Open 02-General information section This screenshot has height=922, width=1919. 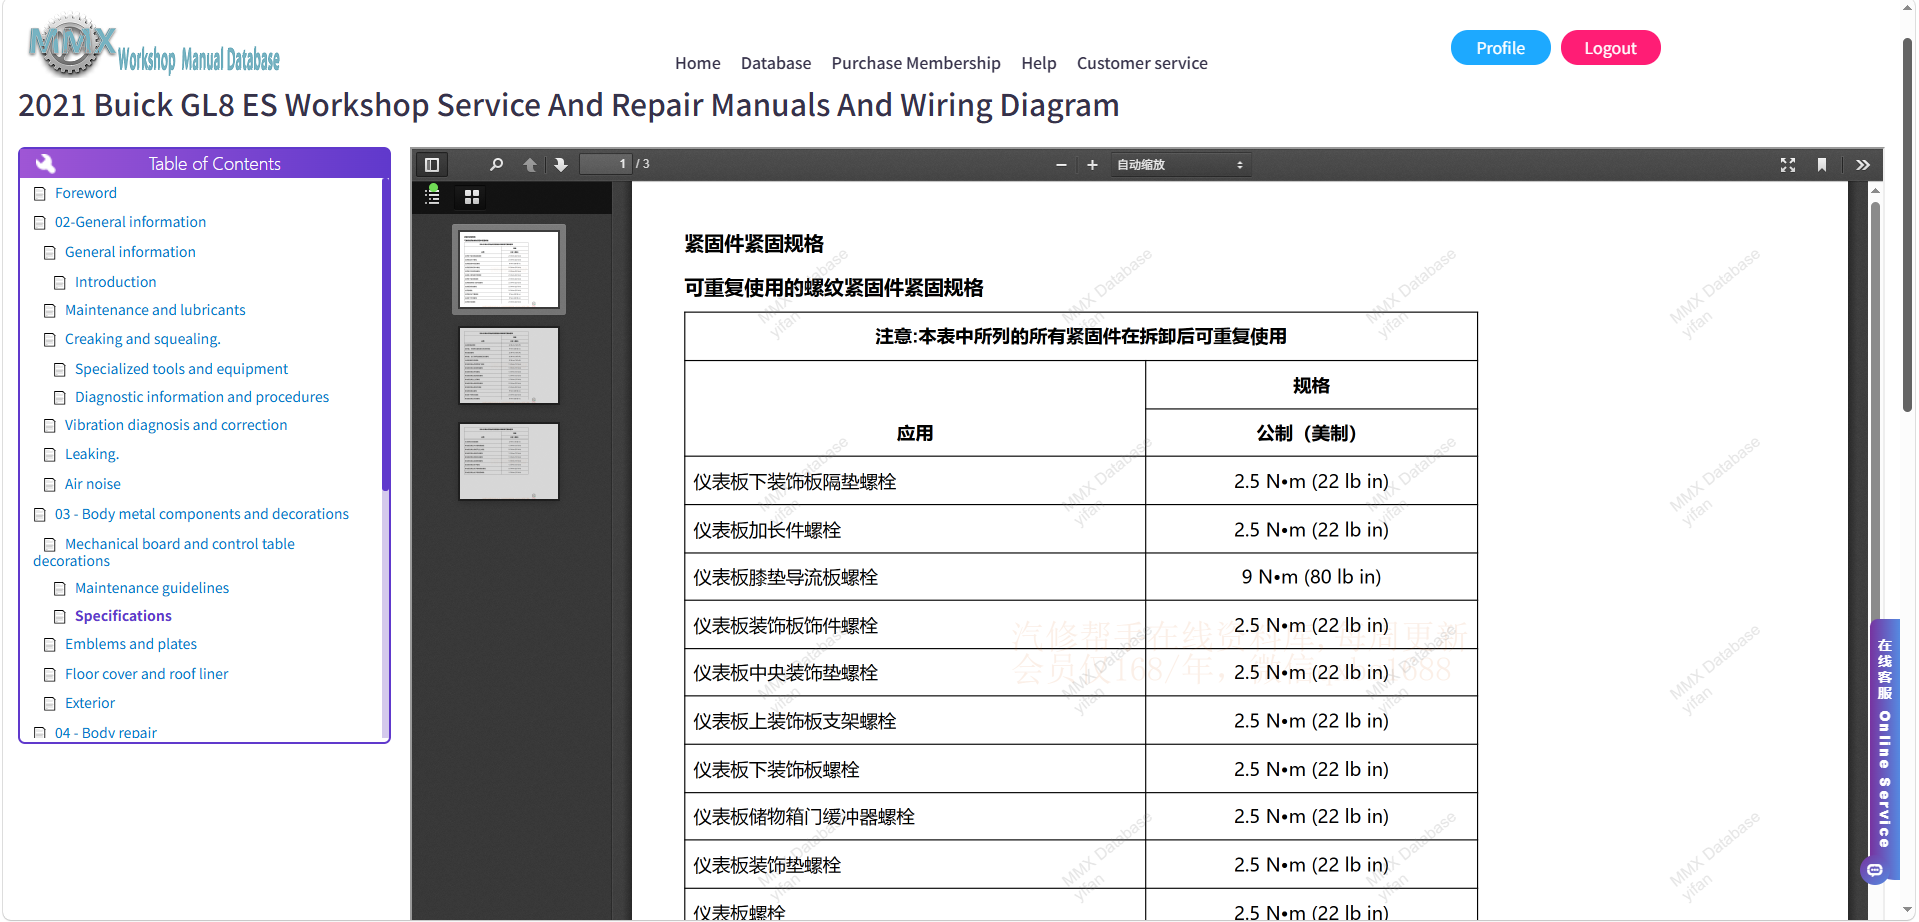point(130,222)
